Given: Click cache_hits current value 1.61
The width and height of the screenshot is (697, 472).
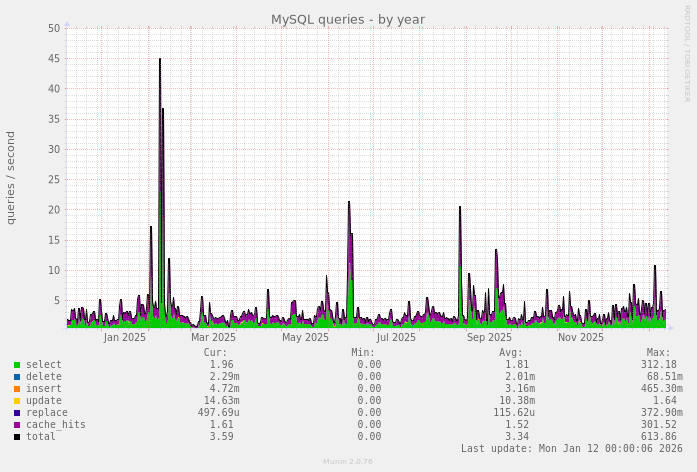Looking at the screenshot, I should (221, 424).
